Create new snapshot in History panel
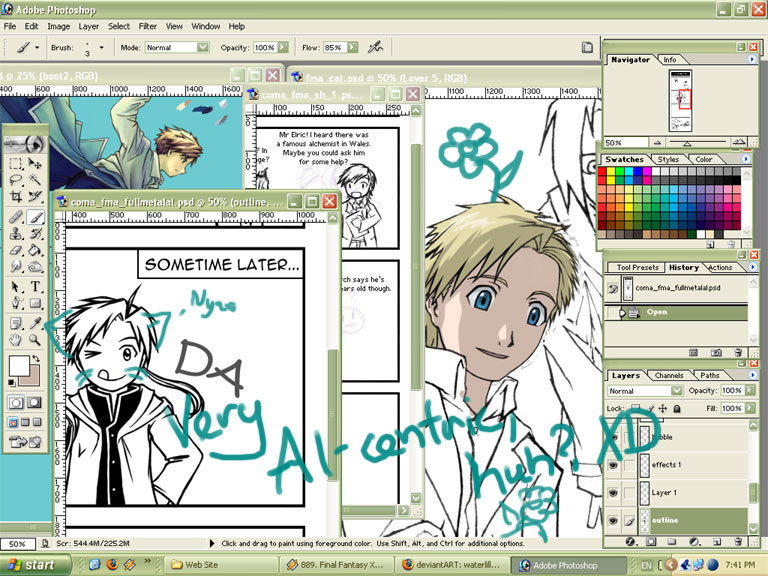Screen dimensions: 768x576 [x=716, y=352]
